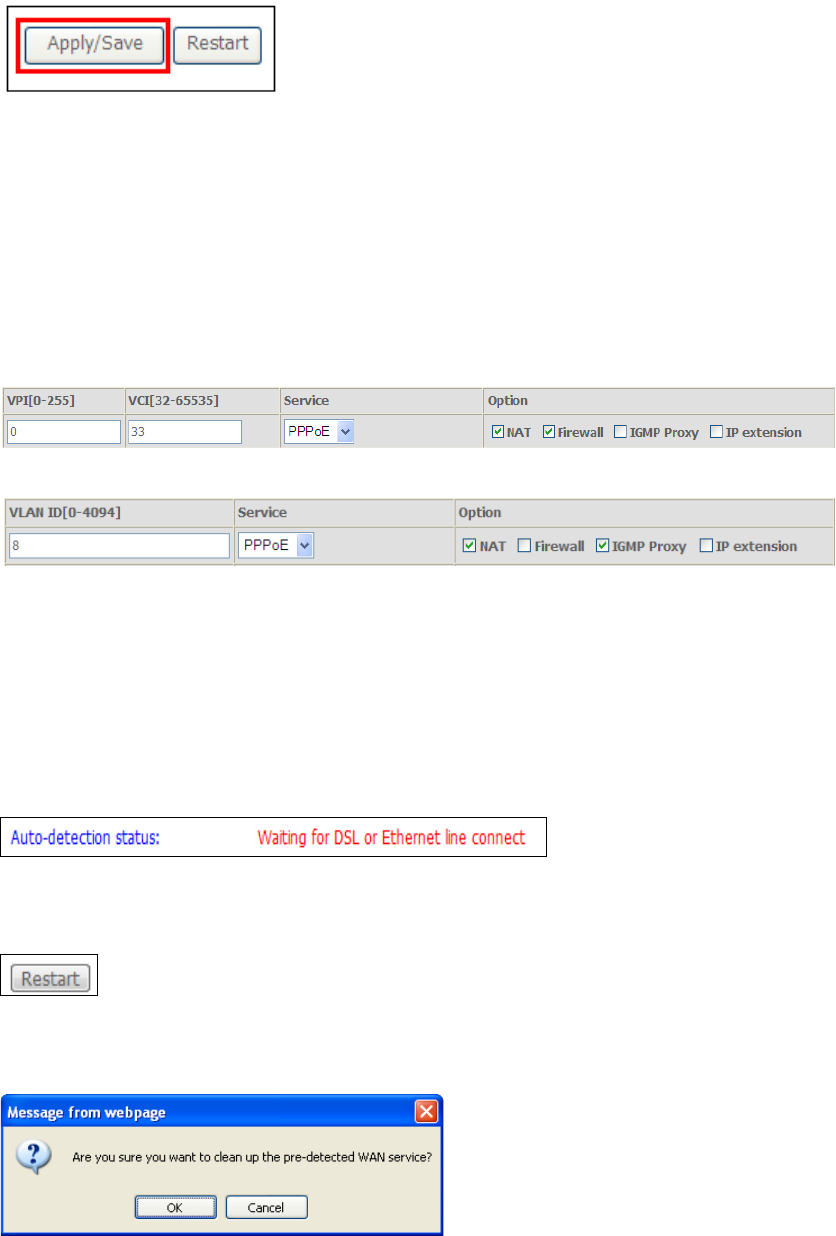Click Restart button beside Apply/Save

click(217, 44)
